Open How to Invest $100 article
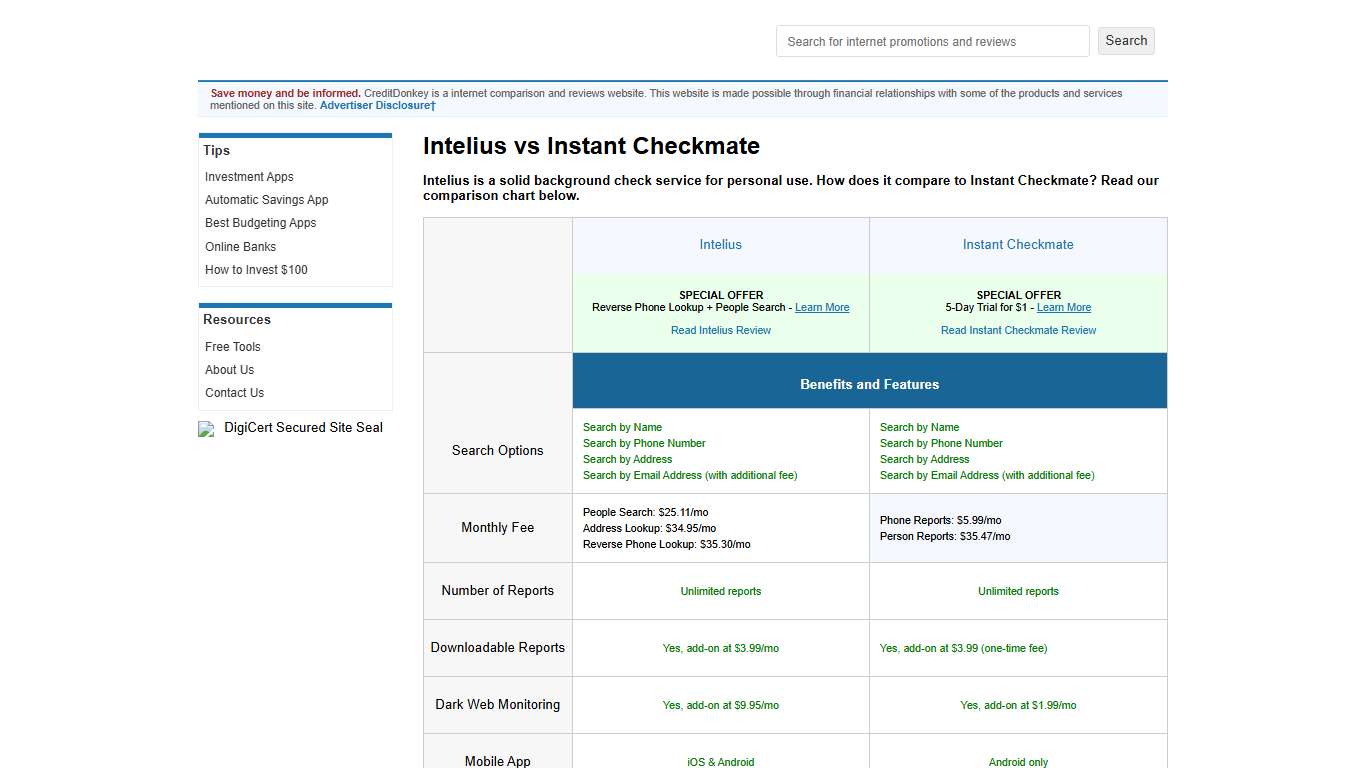The height and width of the screenshot is (768, 1366). tap(256, 269)
